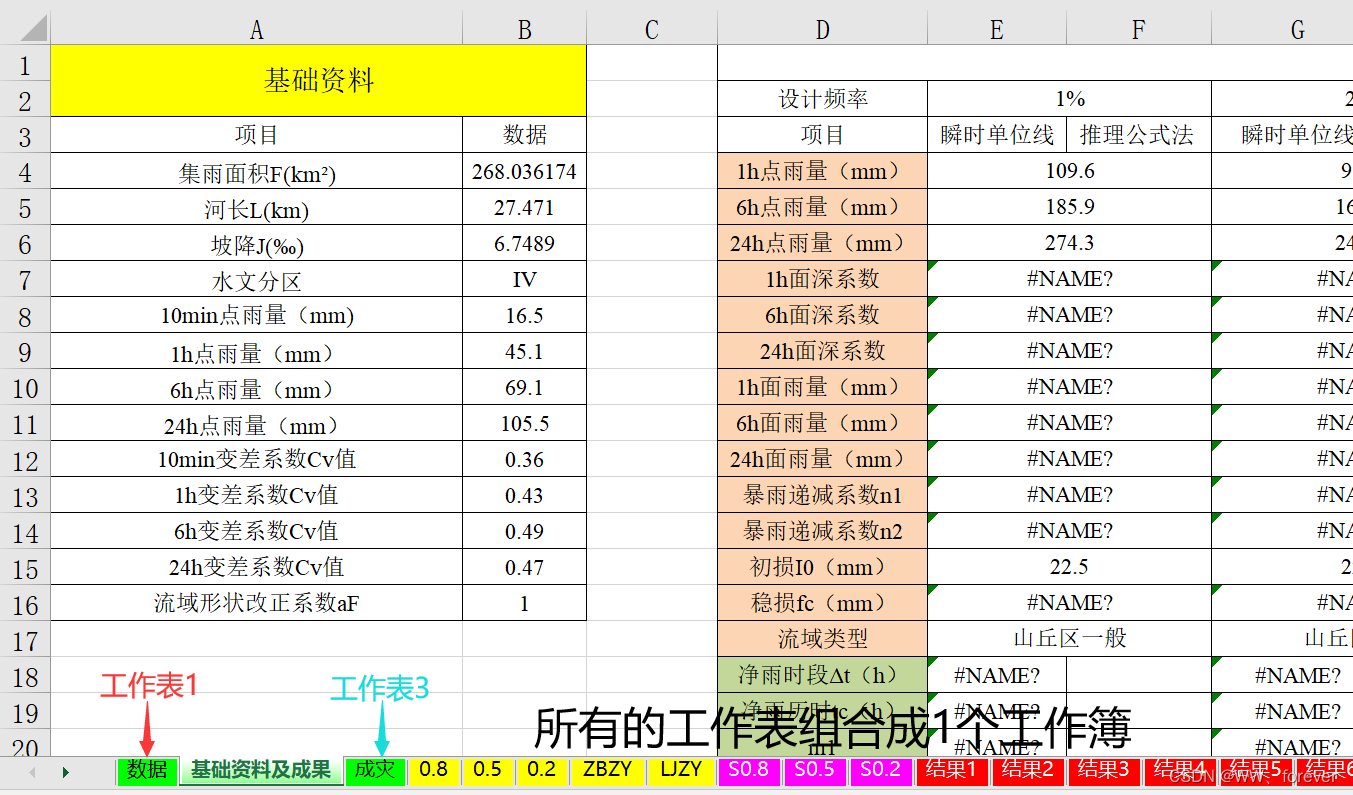This screenshot has width=1353, height=795.
Task: Select the value 274.3
Action: pos(1069,243)
